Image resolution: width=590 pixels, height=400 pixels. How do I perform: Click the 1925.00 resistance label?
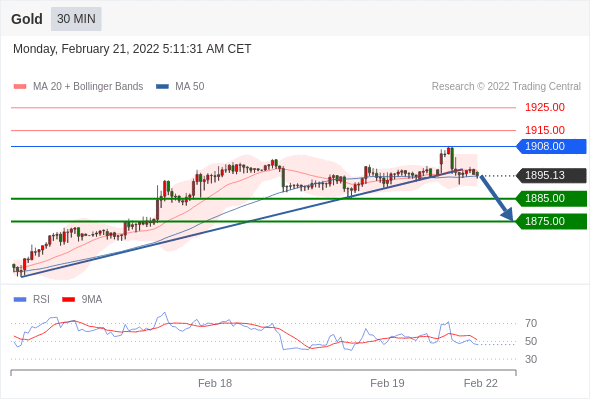[545, 107]
